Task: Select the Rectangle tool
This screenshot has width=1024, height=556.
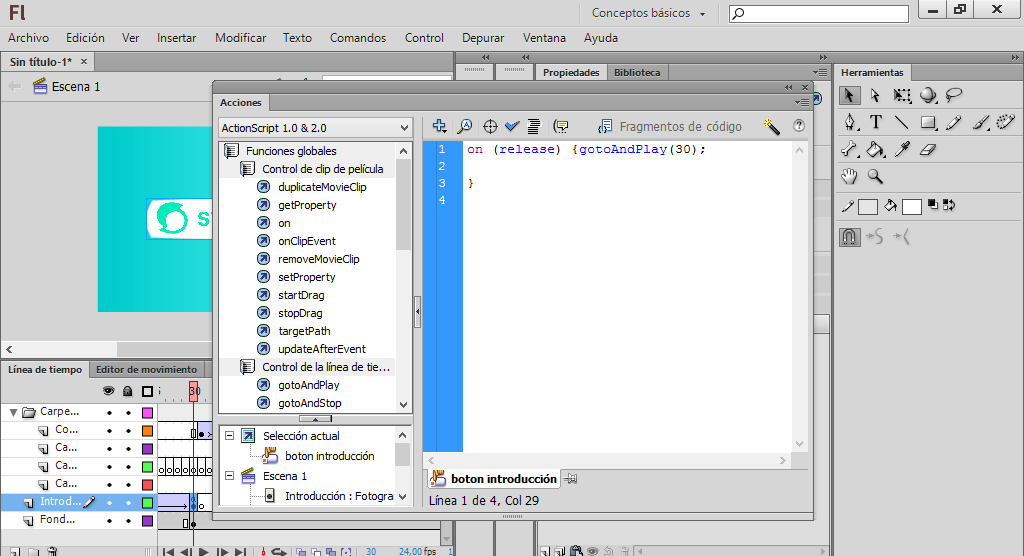Action: point(928,122)
